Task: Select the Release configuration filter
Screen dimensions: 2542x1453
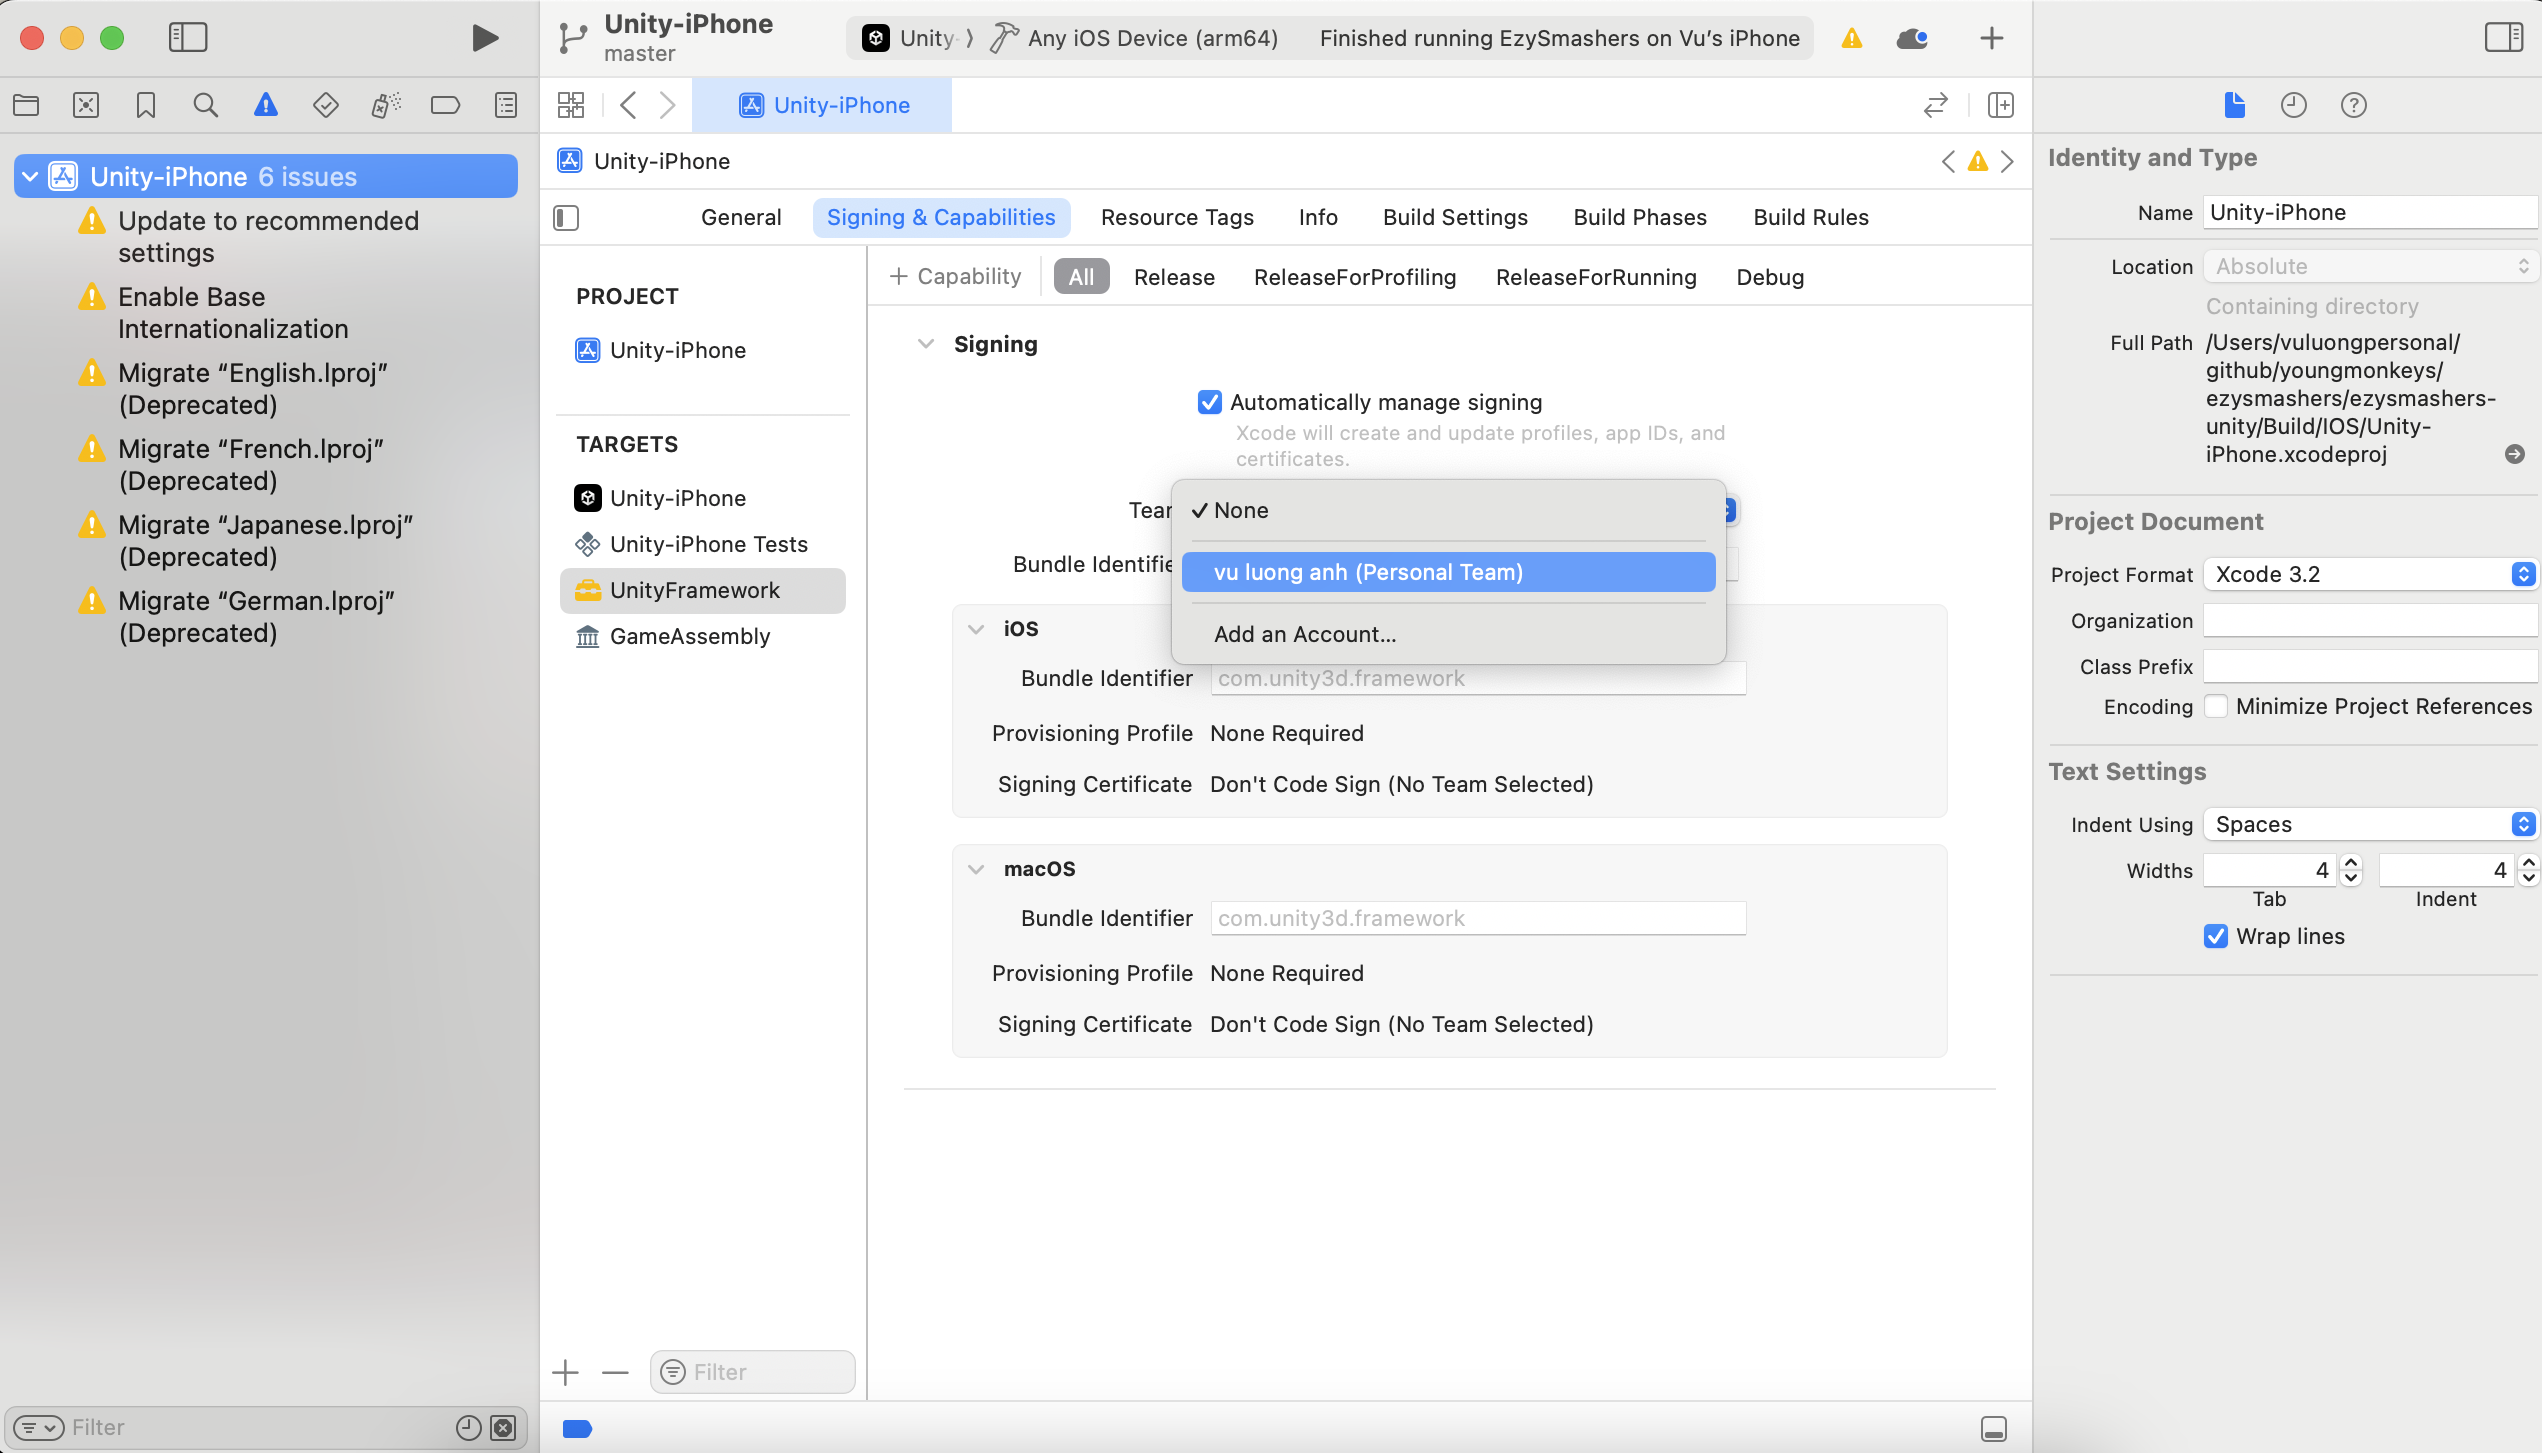Action: point(1175,276)
